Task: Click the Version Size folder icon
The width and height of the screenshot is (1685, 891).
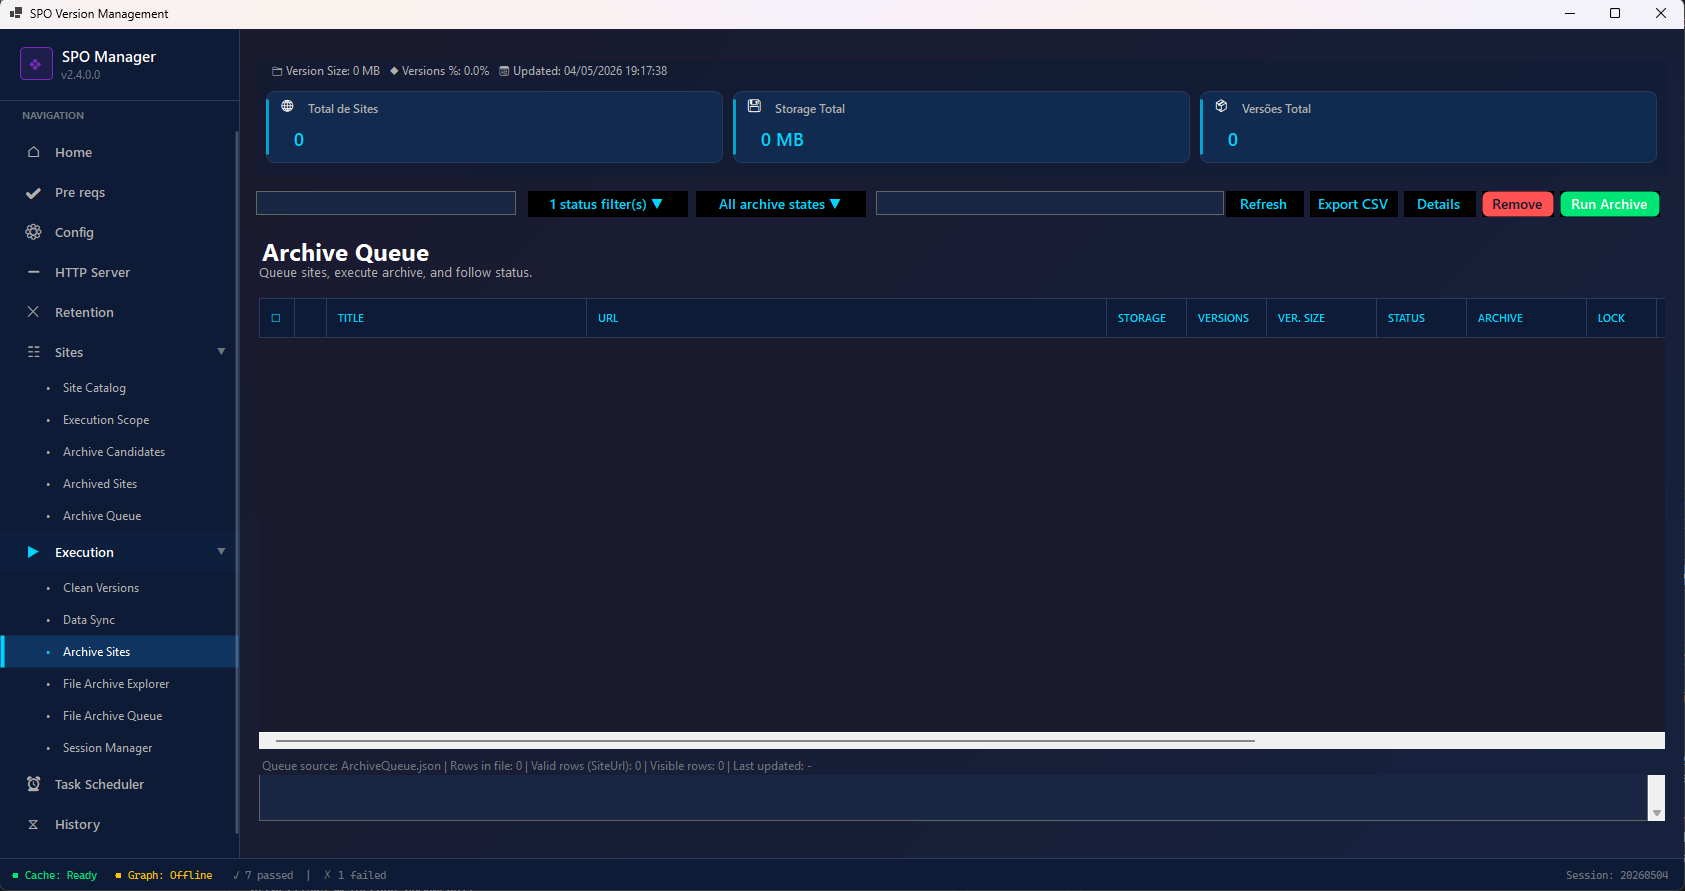Action: point(277,71)
